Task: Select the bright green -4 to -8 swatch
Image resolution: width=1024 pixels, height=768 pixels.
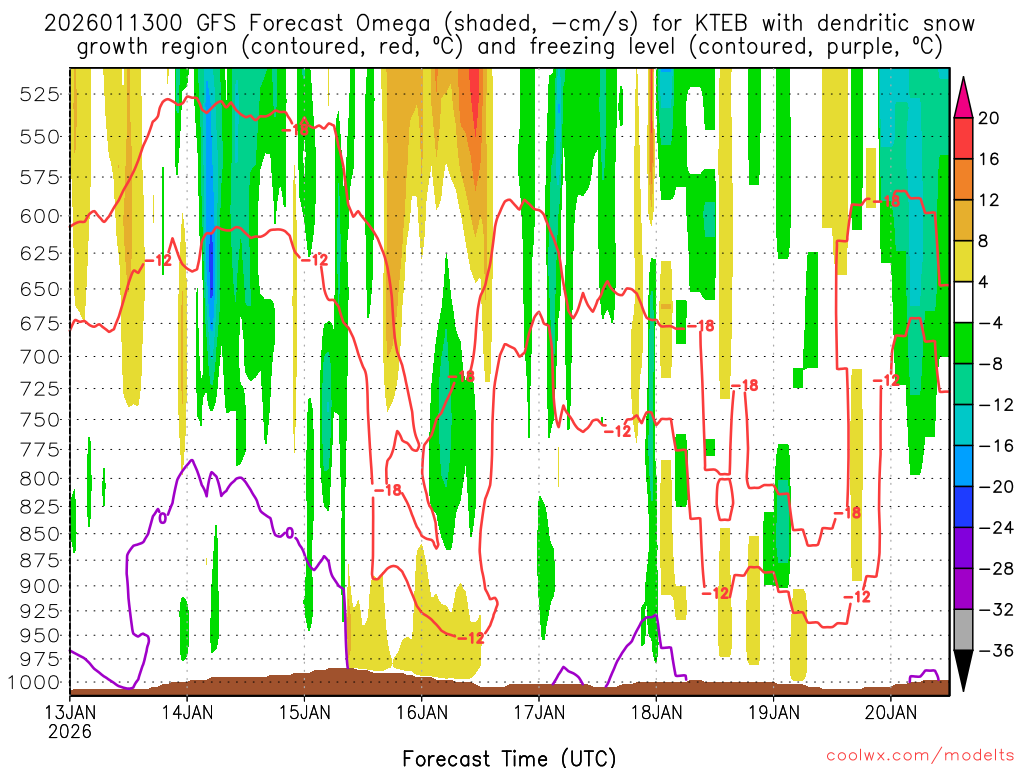Action: 963,343
